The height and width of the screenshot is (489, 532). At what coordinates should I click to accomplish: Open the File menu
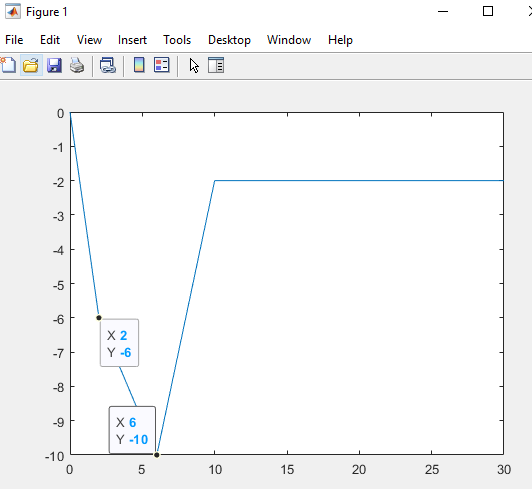[14, 40]
